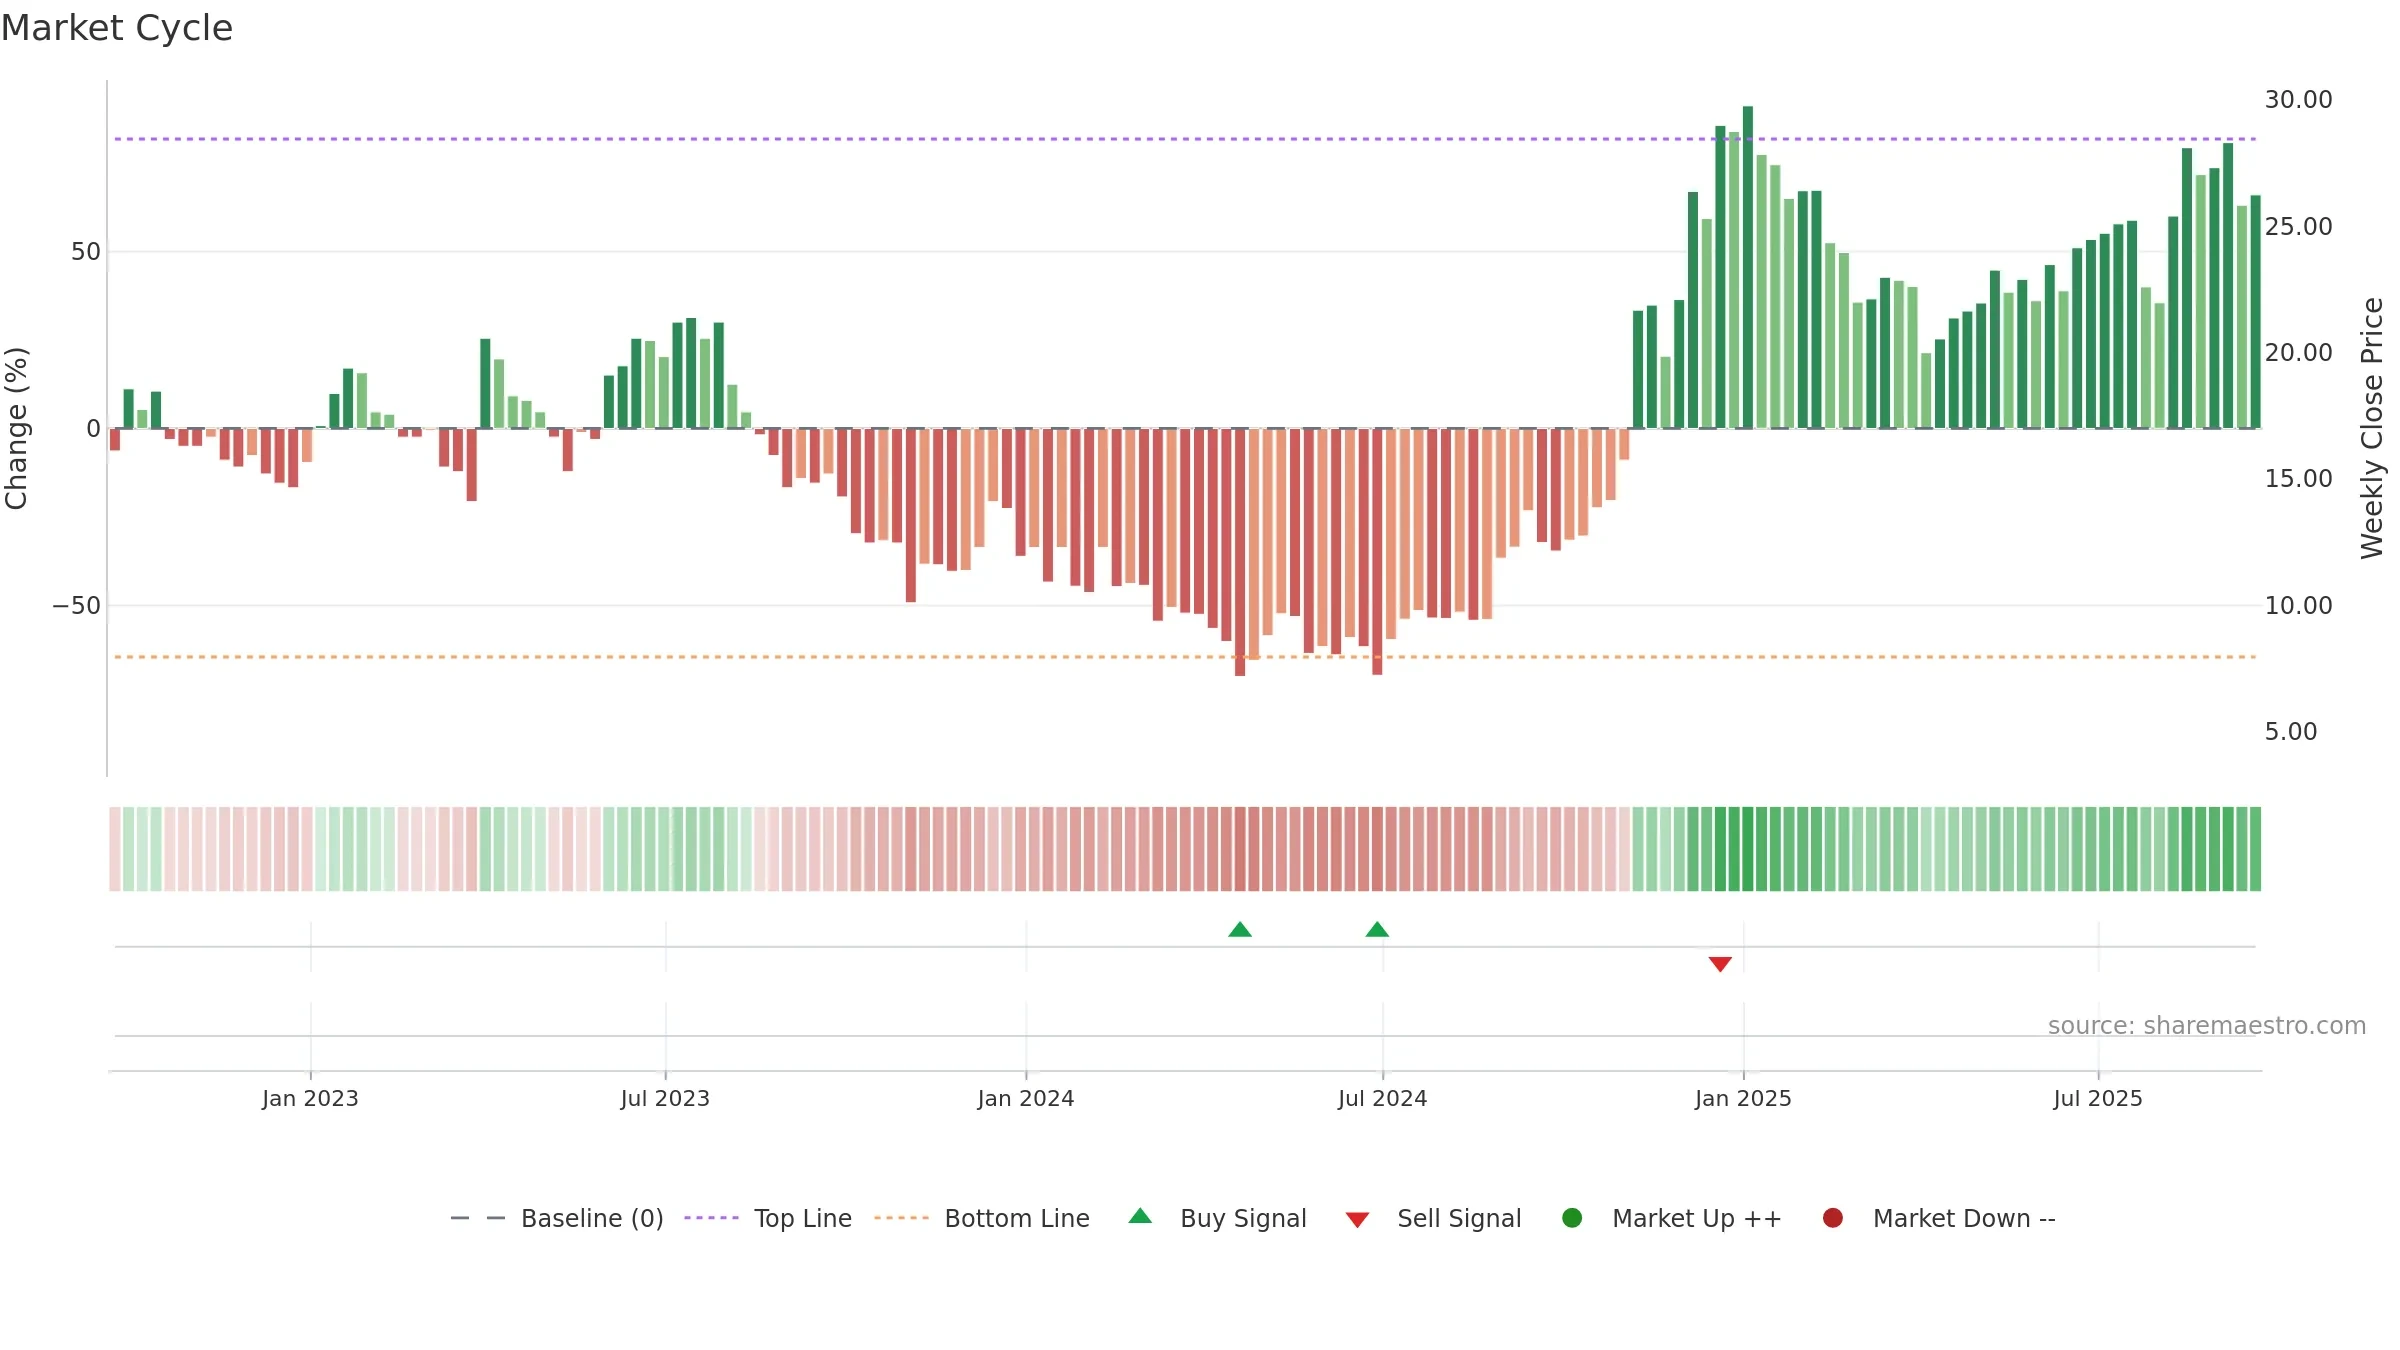The height and width of the screenshot is (1350, 2400).
Task: Click the 30.00 price axis label
Action: [x=2298, y=100]
